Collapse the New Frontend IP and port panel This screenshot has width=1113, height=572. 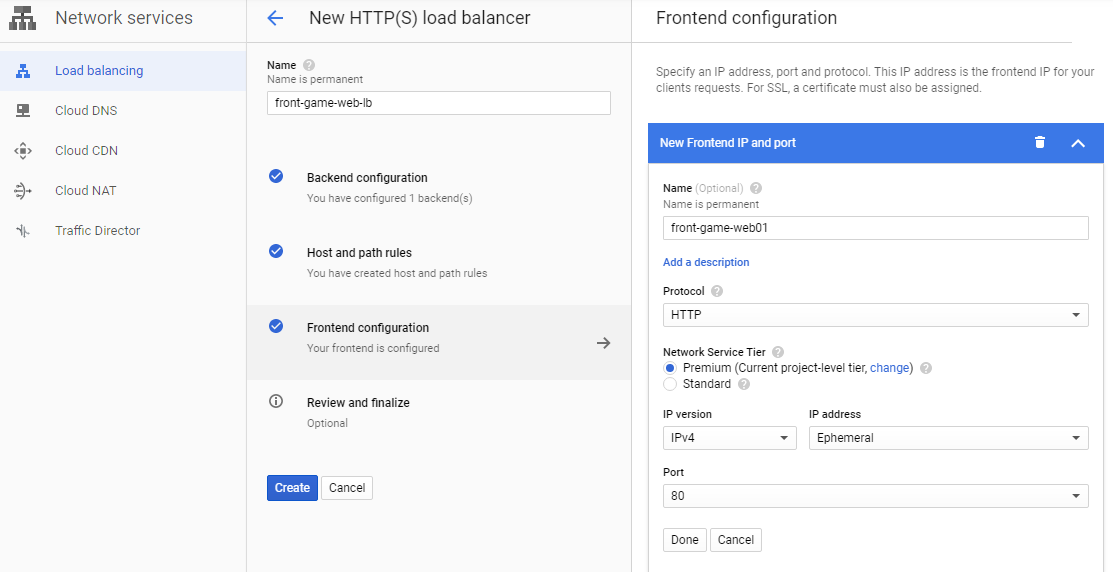click(x=1078, y=143)
